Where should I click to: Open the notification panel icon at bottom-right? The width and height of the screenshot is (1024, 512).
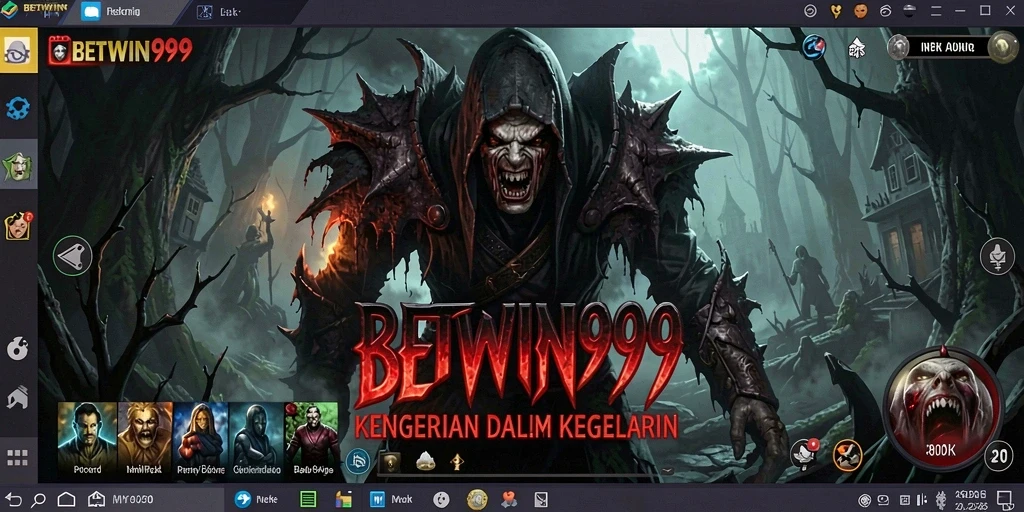click(x=1004, y=500)
